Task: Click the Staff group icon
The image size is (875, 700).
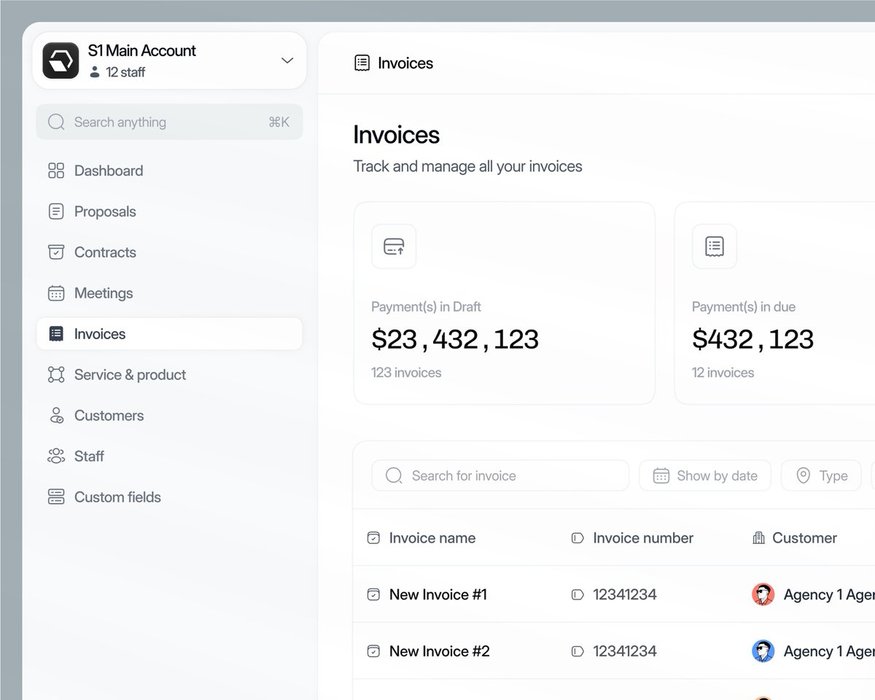Action: 56,456
